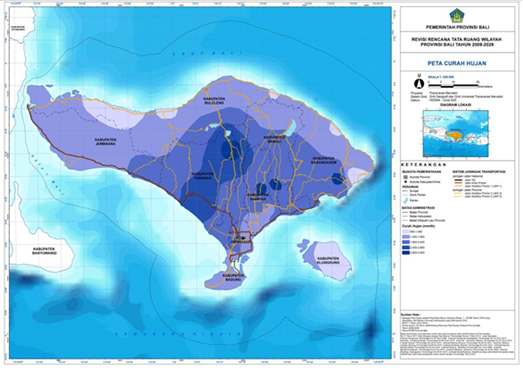Screen dimensions: 523x370
Task: Click the scale bar under Skala
Action: pos(453,85)
